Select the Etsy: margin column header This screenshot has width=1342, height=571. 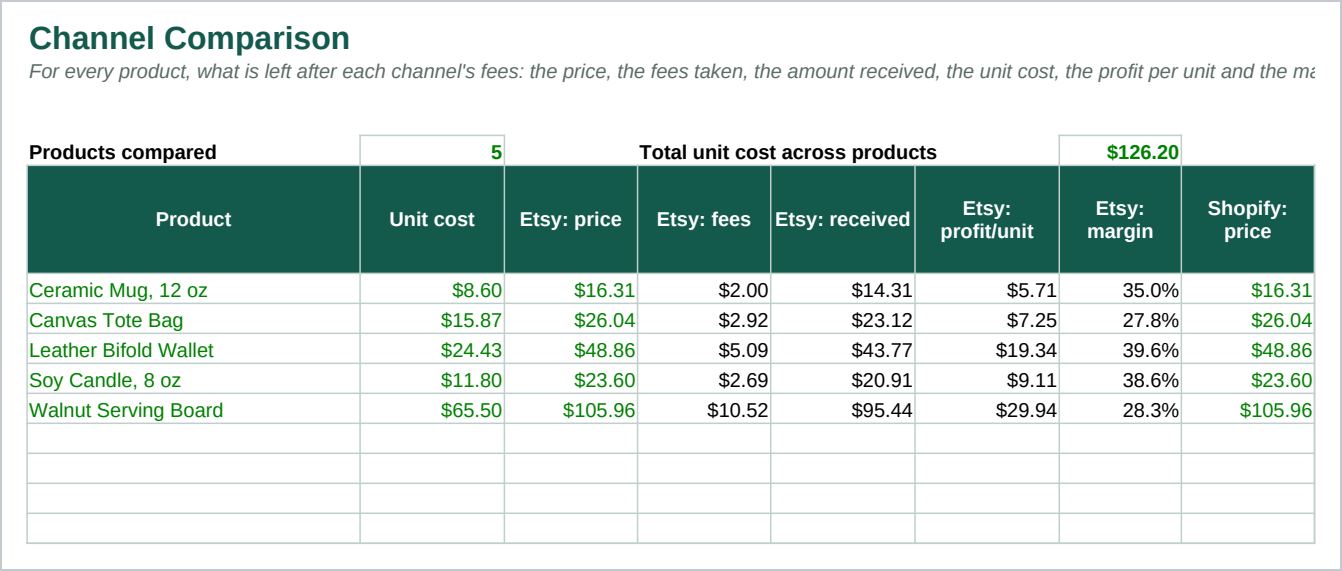point(1120,219)
